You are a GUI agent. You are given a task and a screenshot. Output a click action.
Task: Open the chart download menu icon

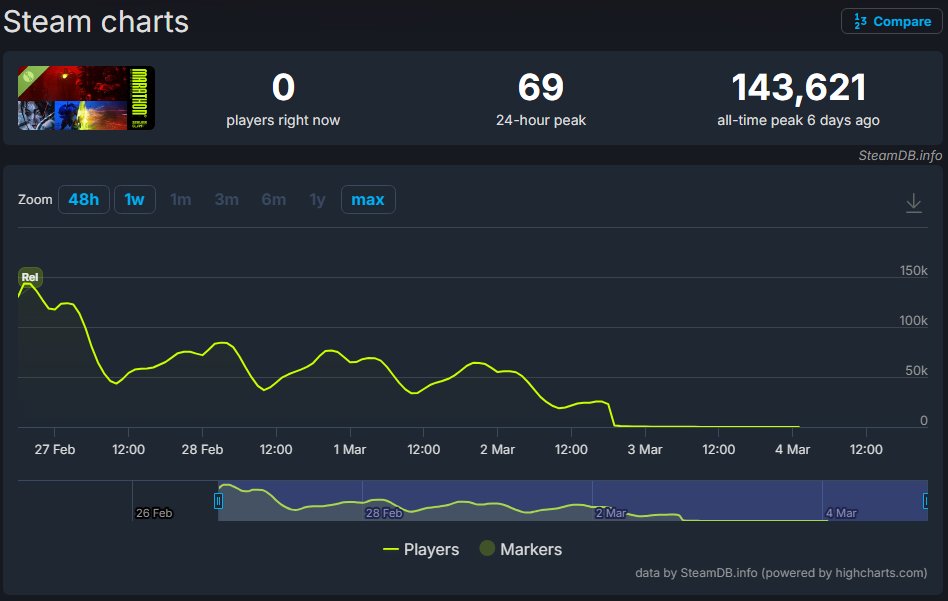pyautogui.click(x=914, y=203)
